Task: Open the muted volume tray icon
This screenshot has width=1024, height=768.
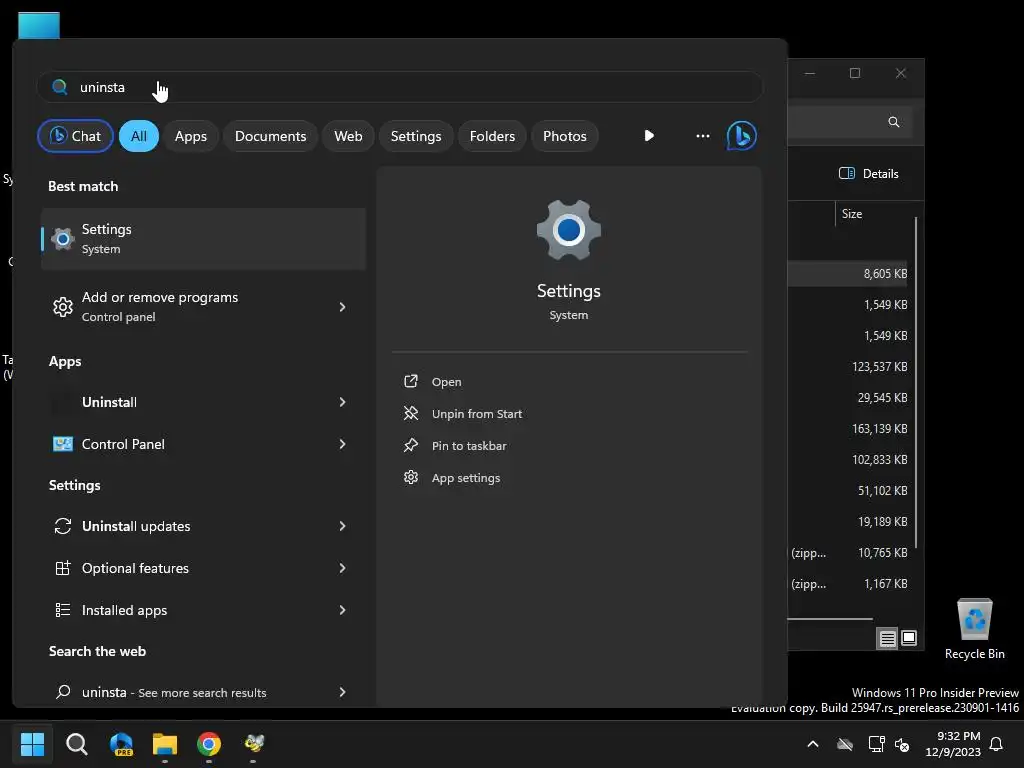Action: [x=902, y=744]
